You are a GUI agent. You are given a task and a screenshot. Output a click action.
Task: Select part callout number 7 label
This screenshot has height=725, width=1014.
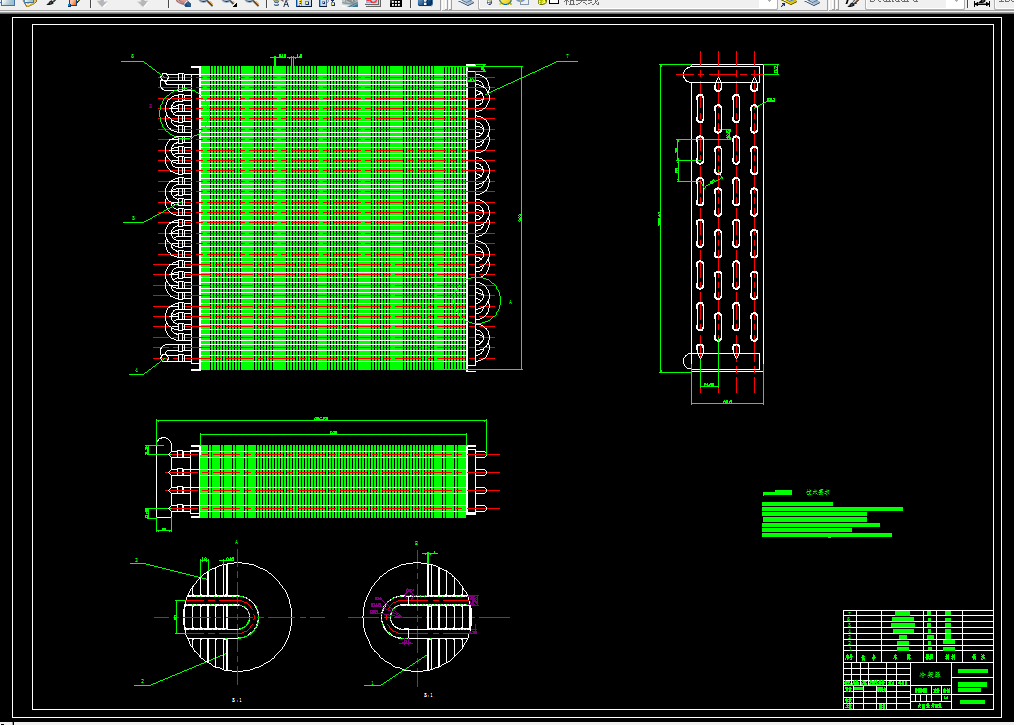click(x=568, y=57)
